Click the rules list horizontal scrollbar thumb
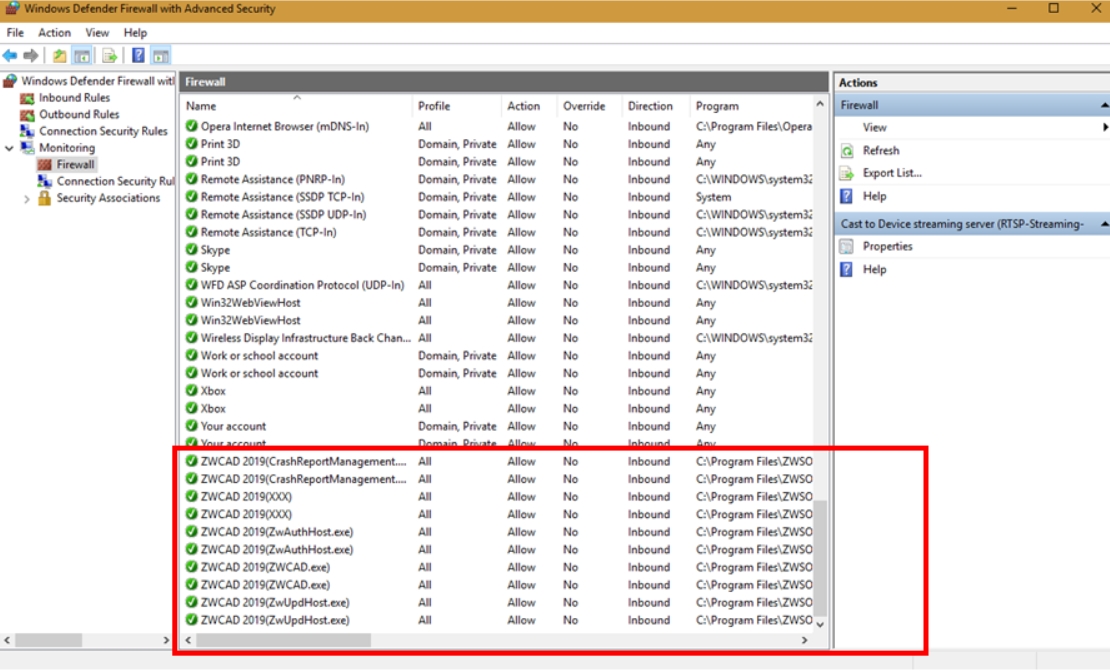The width and height of the screenshot is (1110, 671). (x=284, y=641)
